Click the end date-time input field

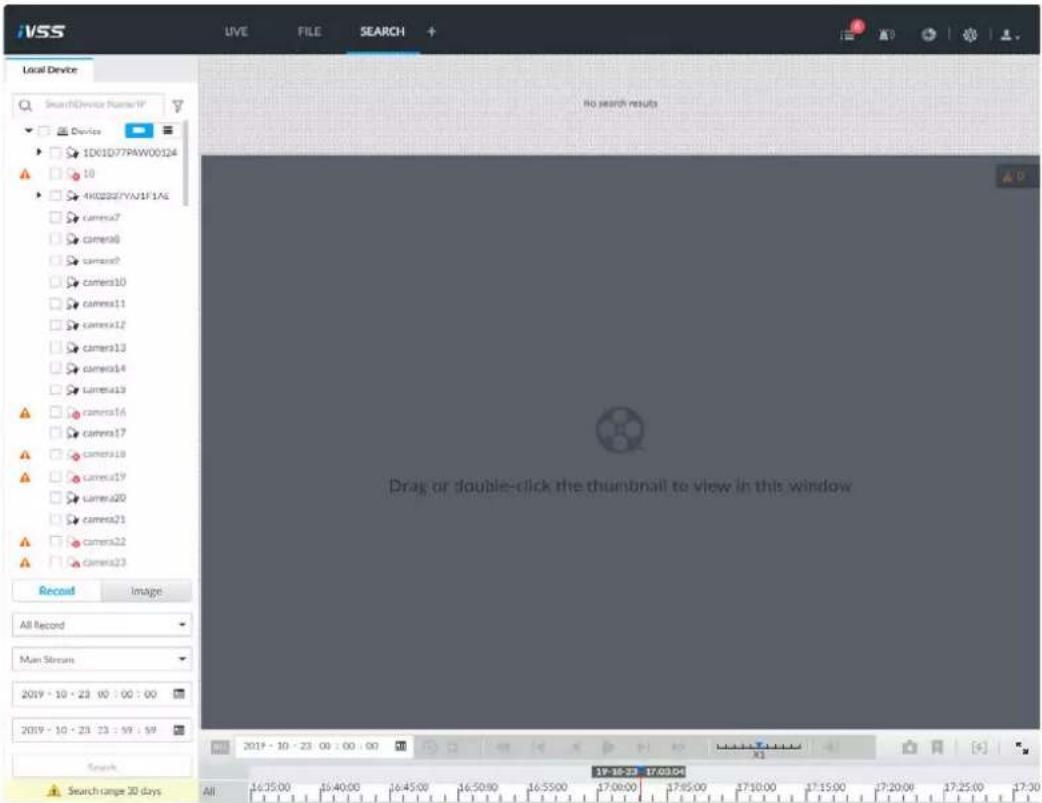[102, 730]
